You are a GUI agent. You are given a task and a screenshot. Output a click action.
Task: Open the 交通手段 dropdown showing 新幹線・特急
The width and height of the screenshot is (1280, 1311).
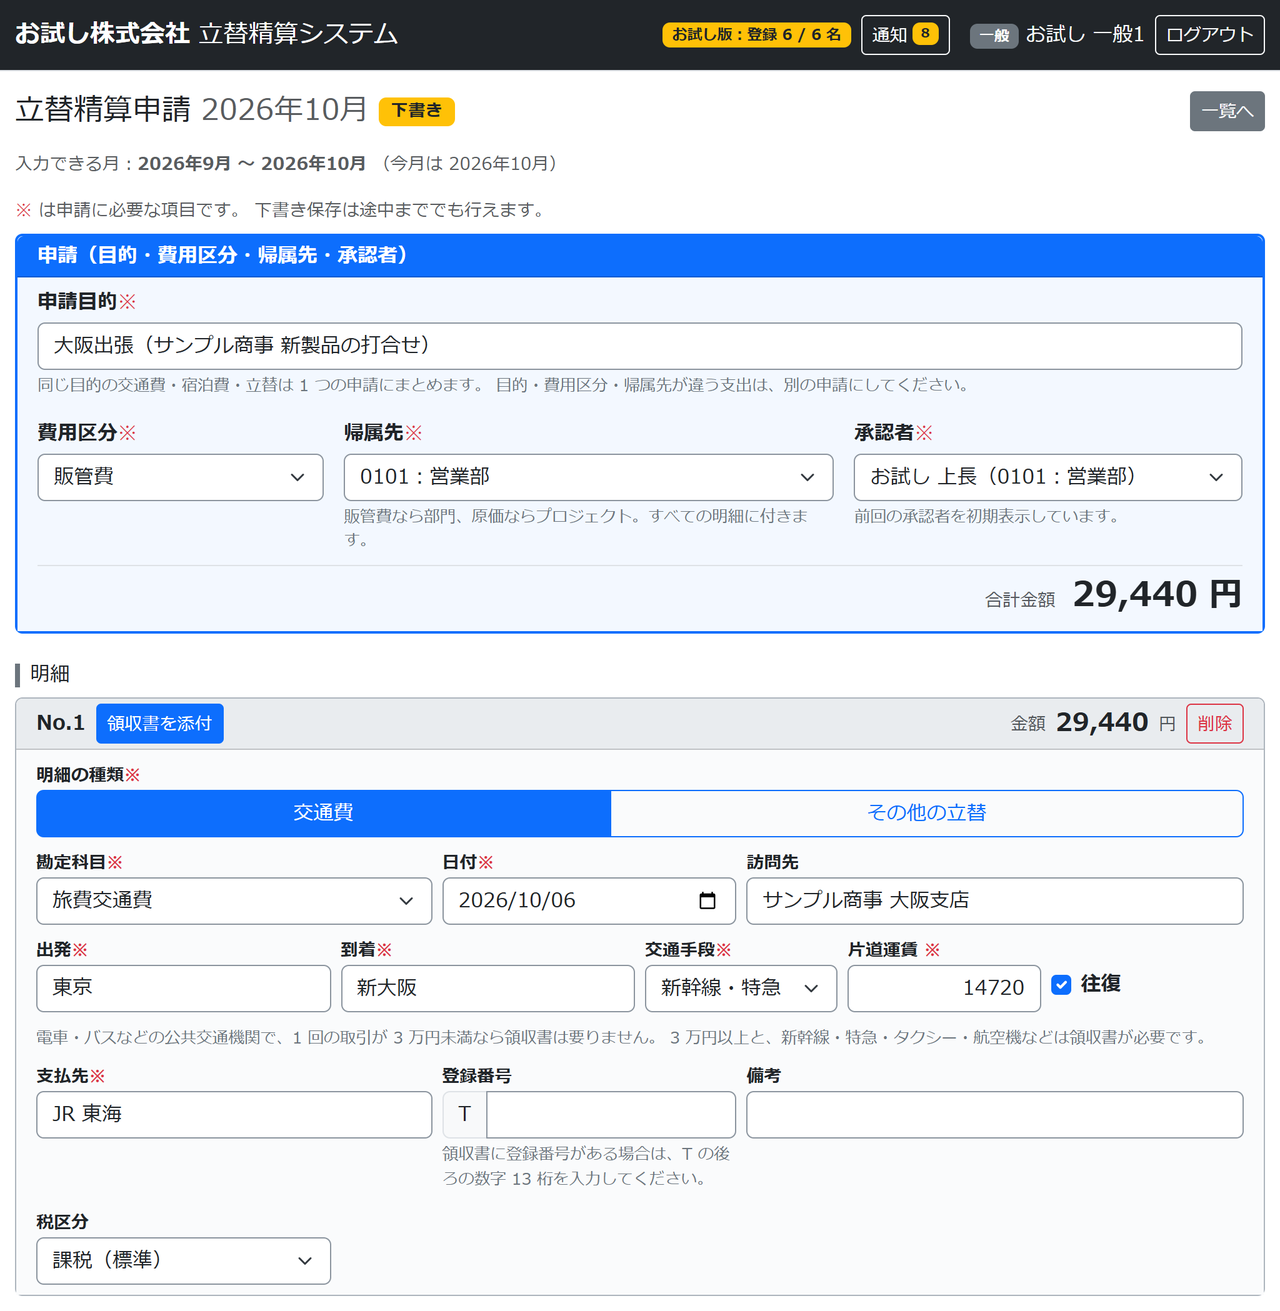(x=741, y=988)
